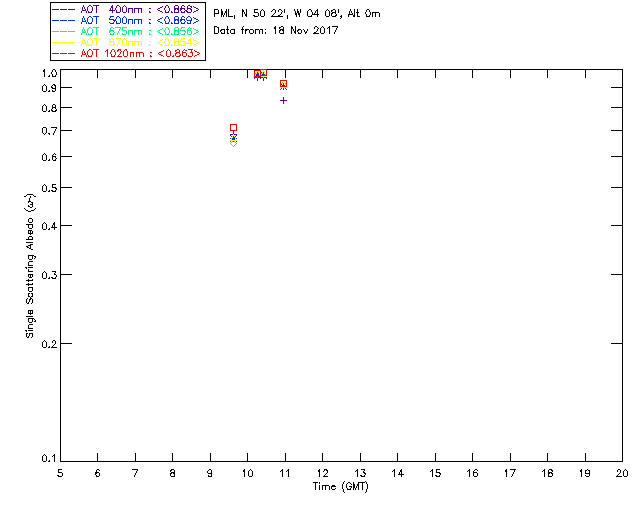Click the red square marker at 11 GMT
This screenshot has width=640, height=512.
click(x=283, y=84)
